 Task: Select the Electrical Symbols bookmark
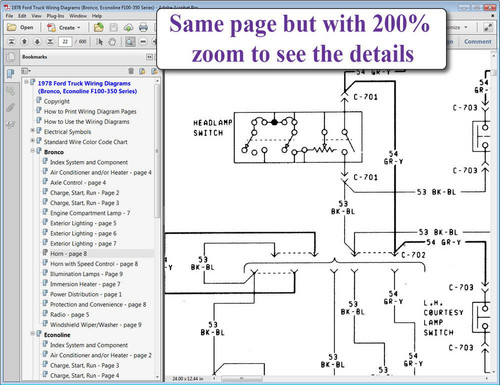click(x=67, y=132)
